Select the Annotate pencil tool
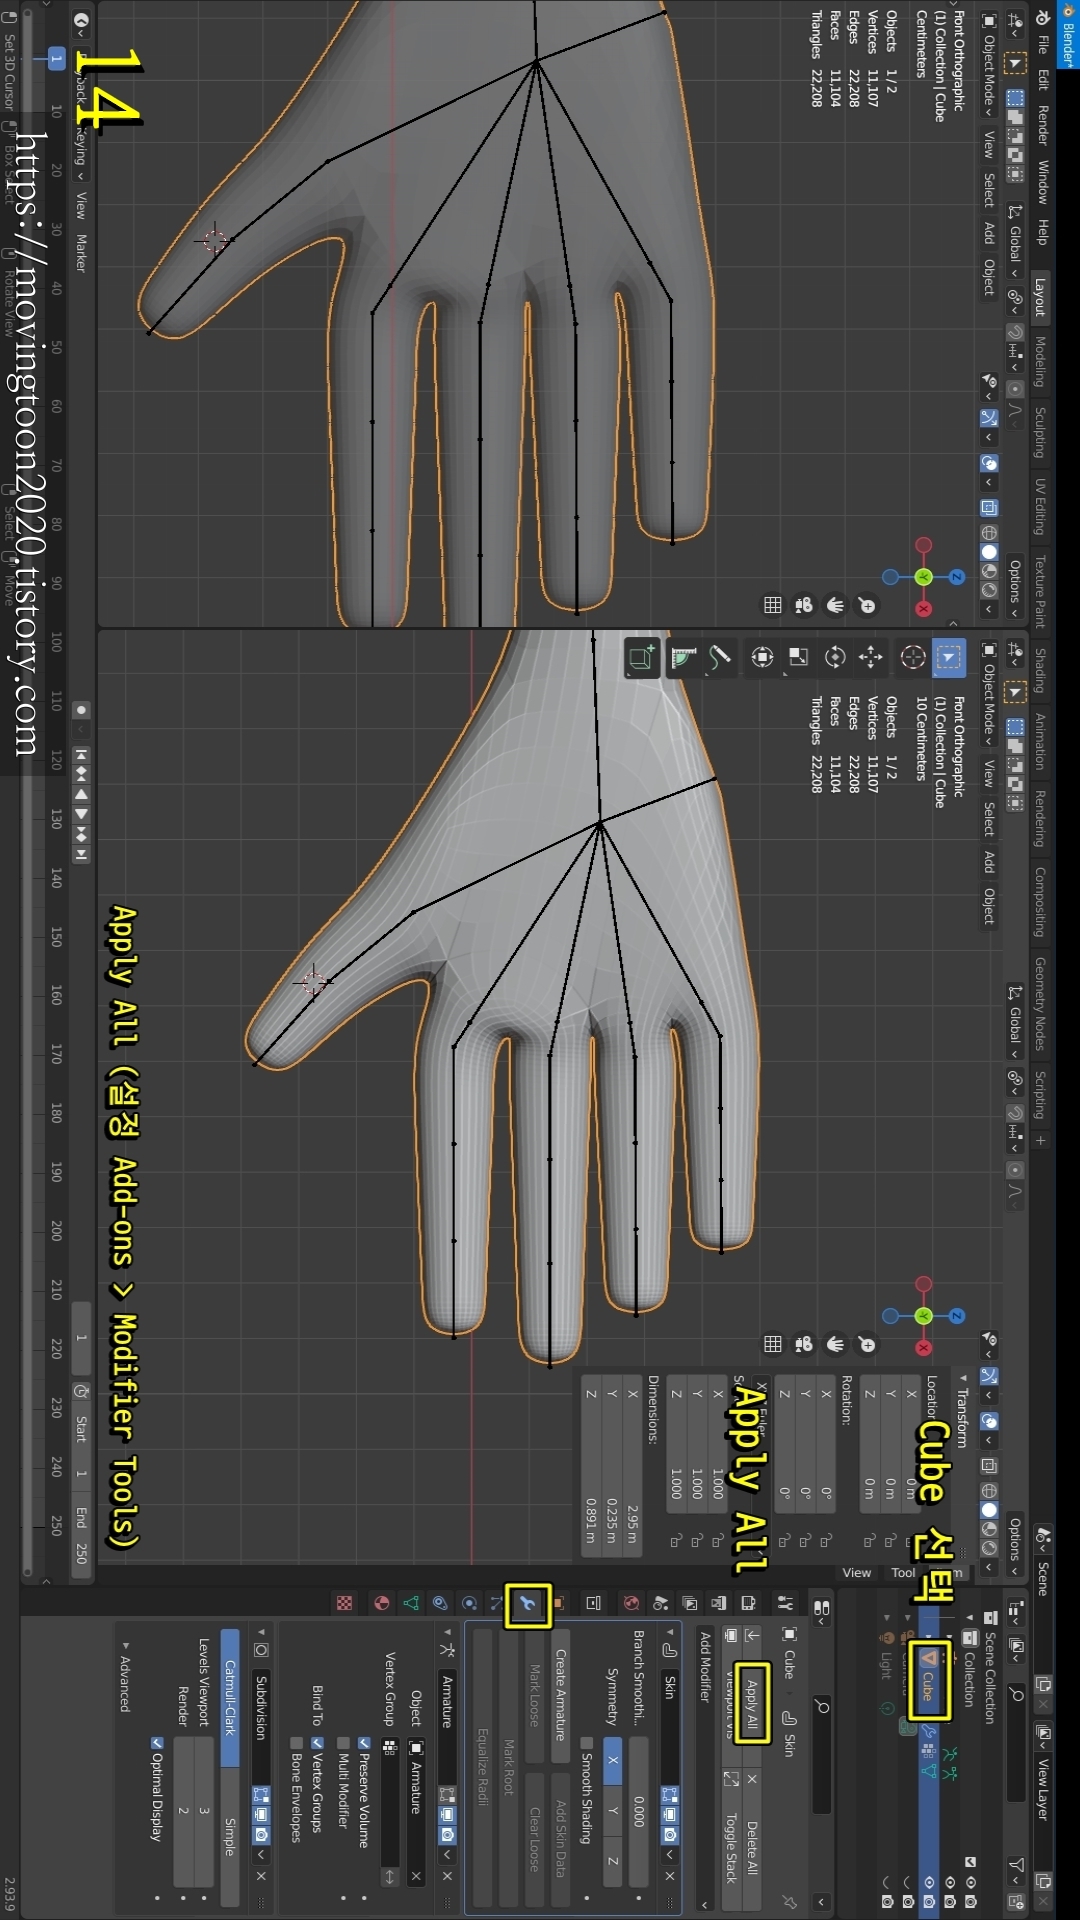This screenshot has height=1920, width=1080. click(x=719, y=657)
